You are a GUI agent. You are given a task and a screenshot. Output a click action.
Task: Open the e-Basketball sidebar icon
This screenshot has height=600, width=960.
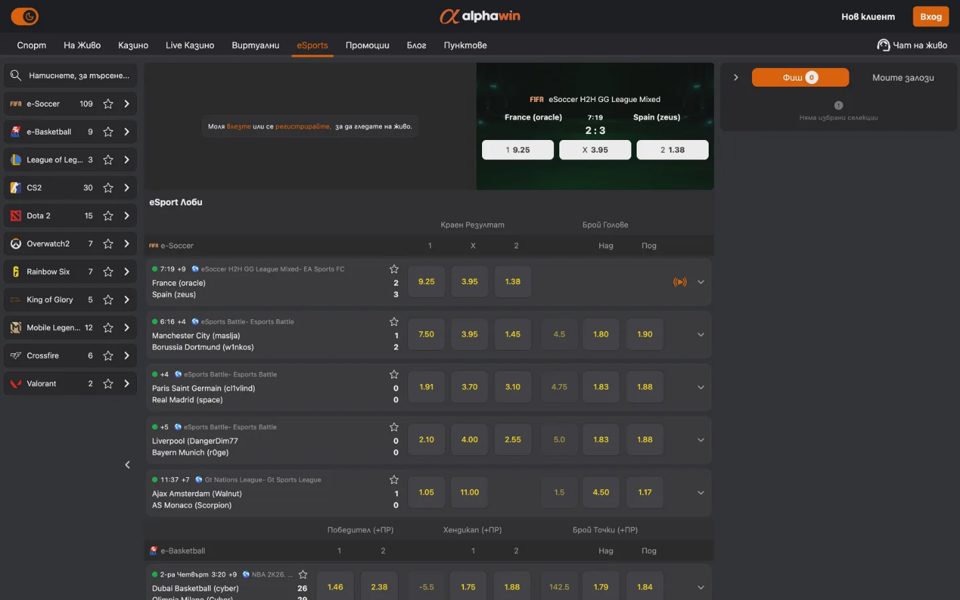pos(16,132)
